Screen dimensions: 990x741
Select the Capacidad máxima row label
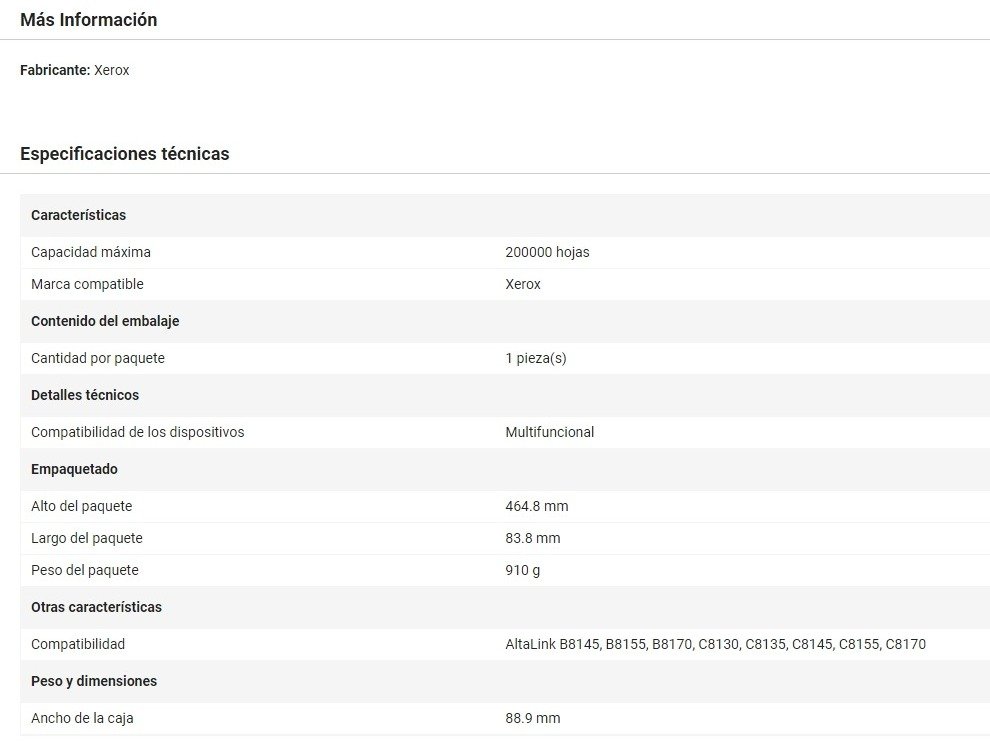click(91, 252)
